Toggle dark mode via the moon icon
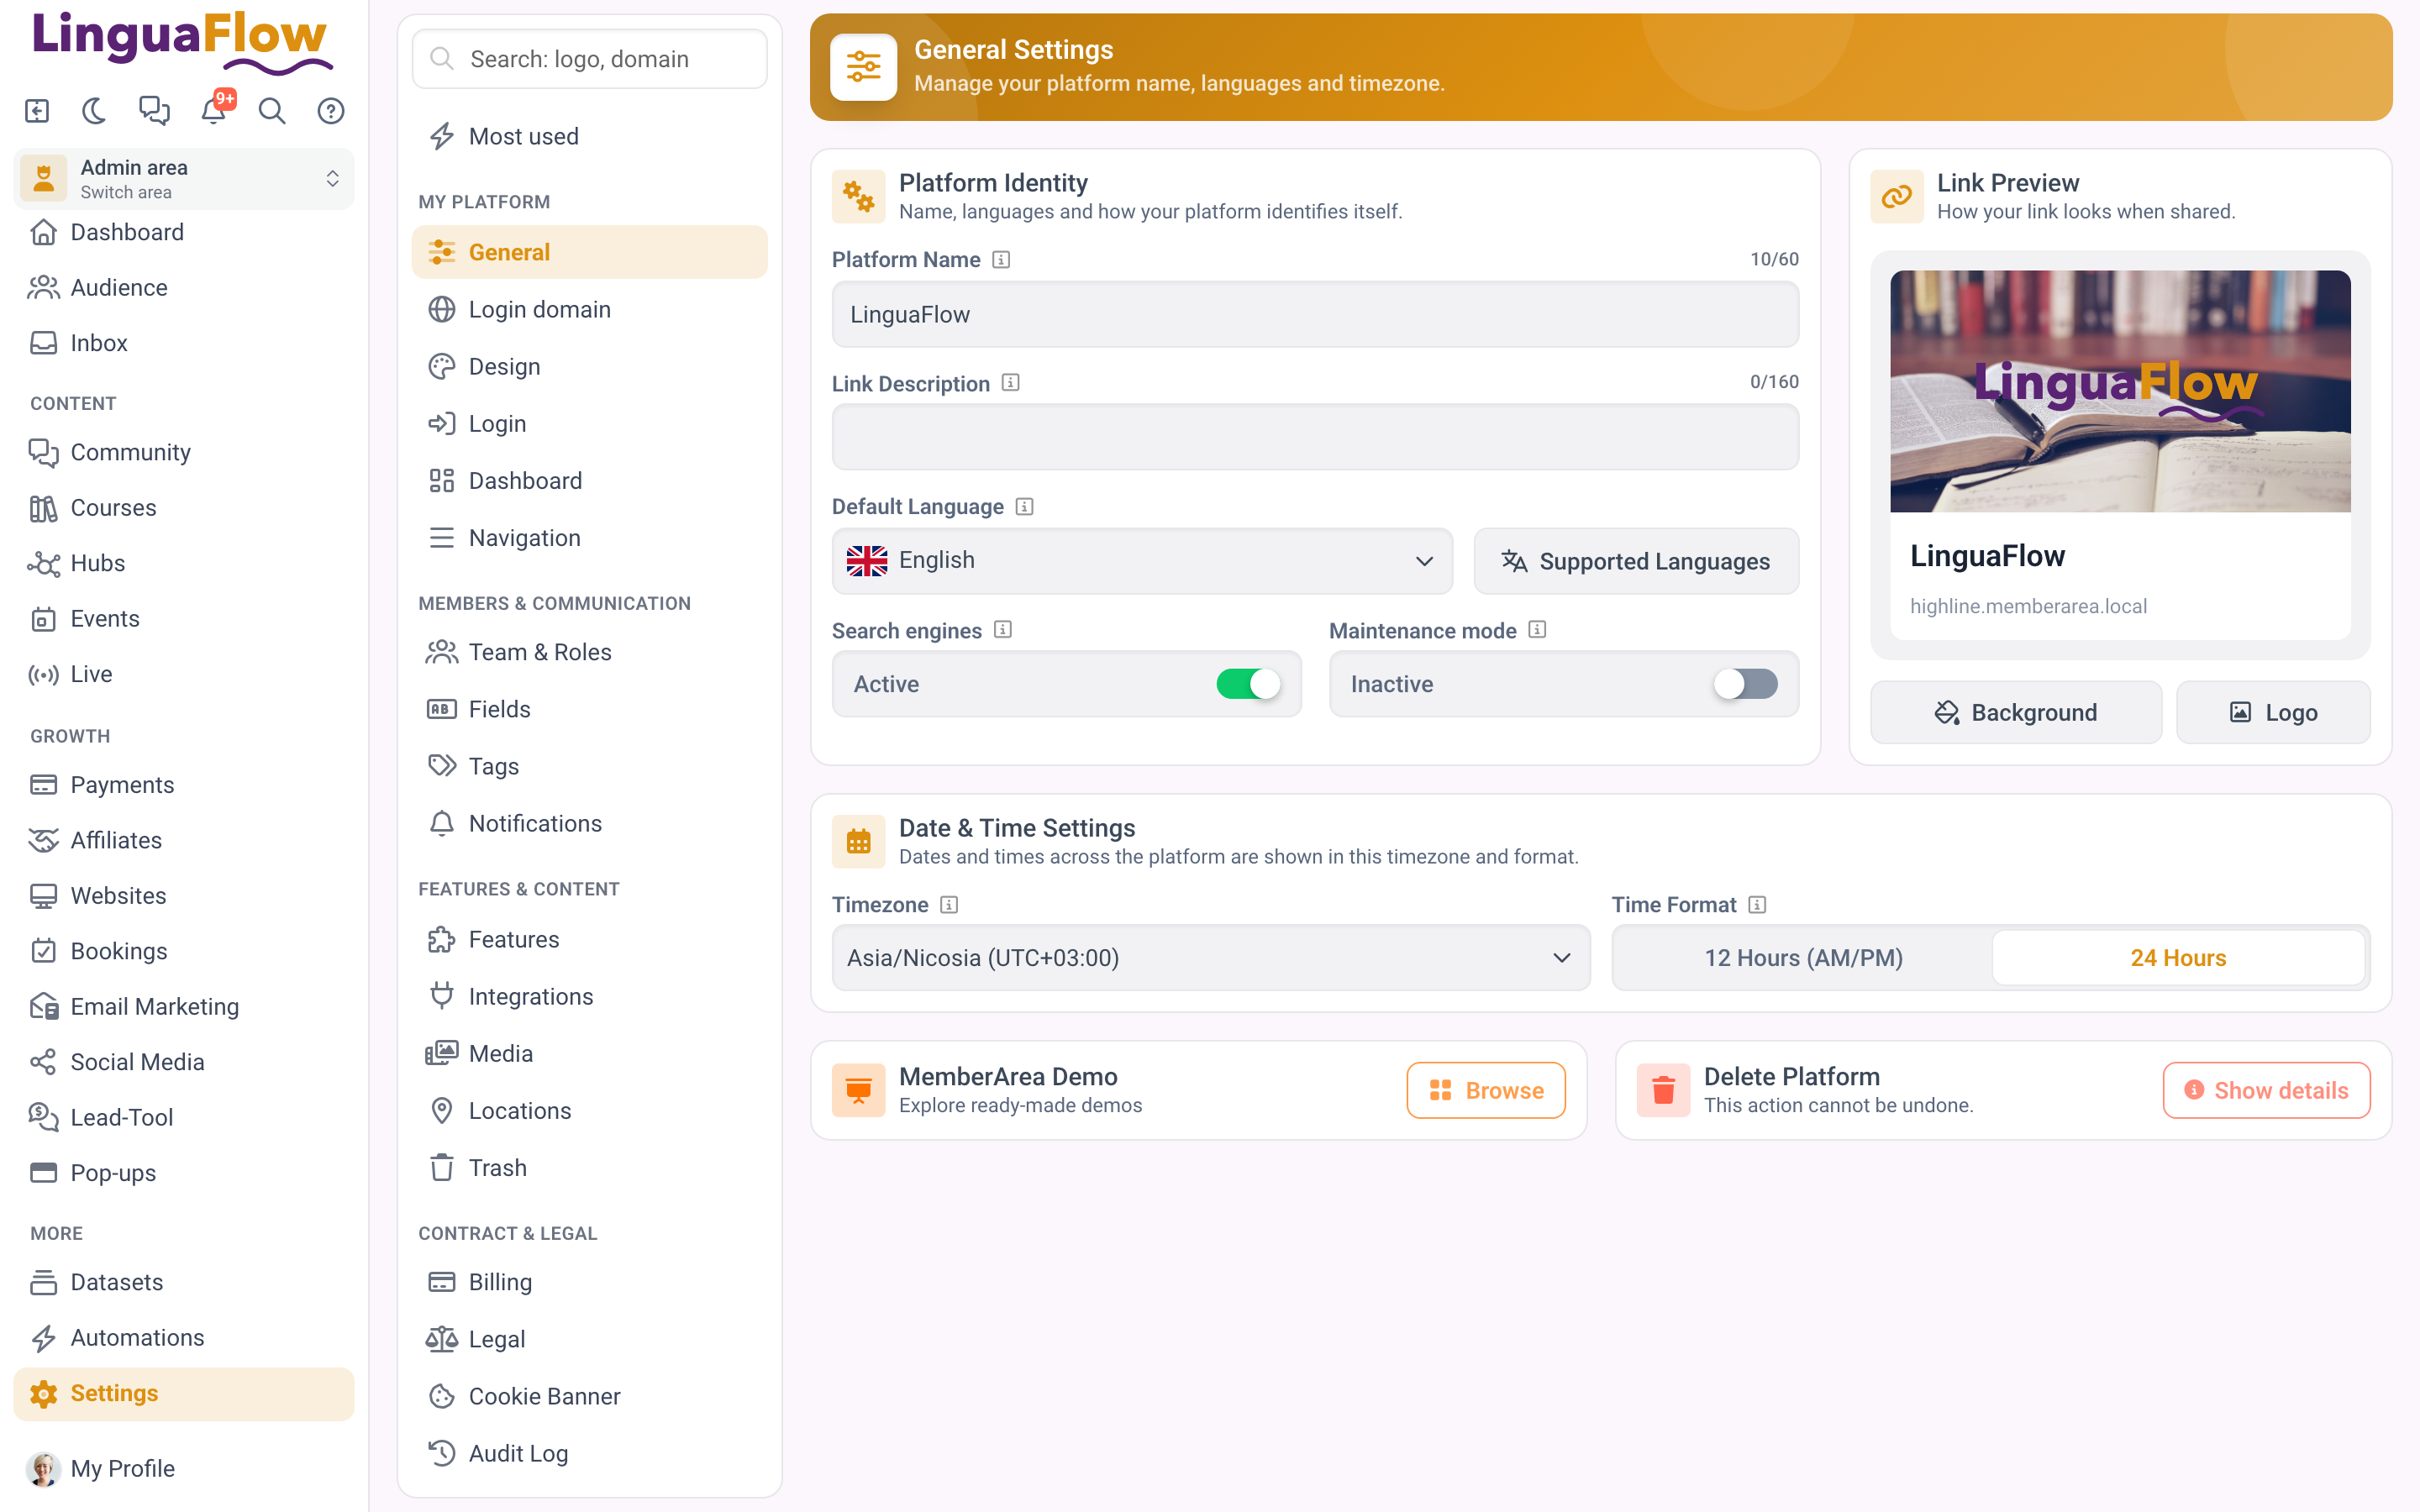Image resolution: width=2420 pixels, height=1512 pixels. pos(95,111)
